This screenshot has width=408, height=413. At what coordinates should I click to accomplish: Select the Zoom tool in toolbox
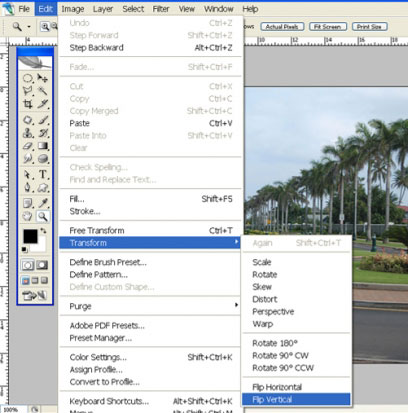(43, 217)
